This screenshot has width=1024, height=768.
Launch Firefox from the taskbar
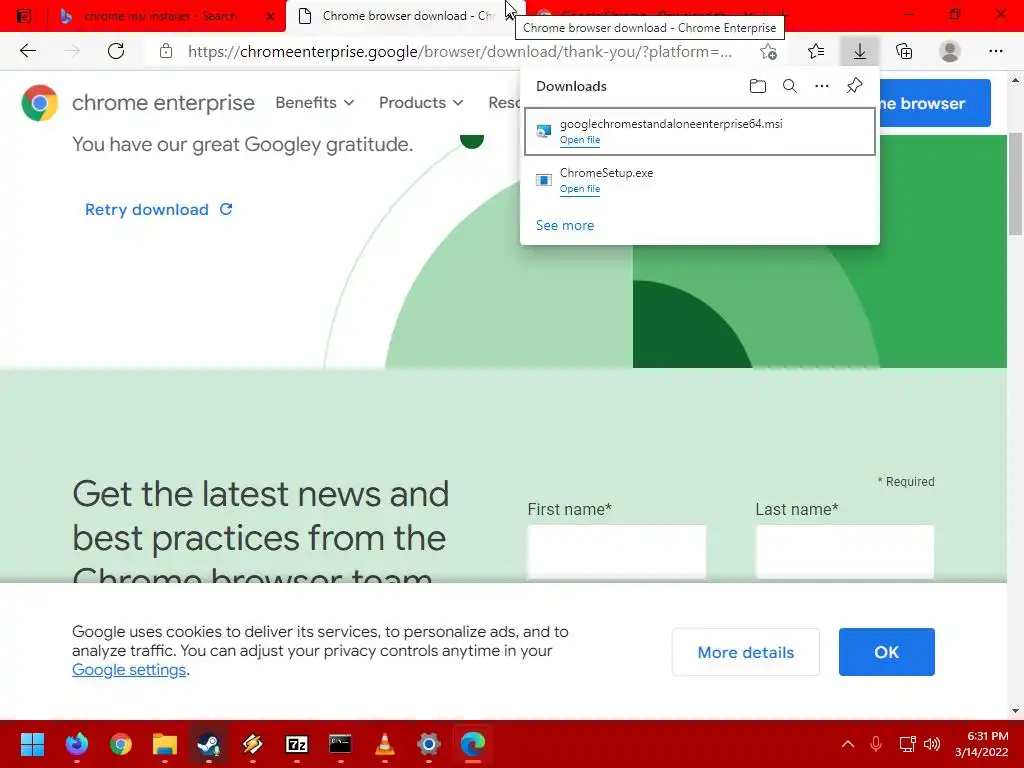[x=76, y=744]
